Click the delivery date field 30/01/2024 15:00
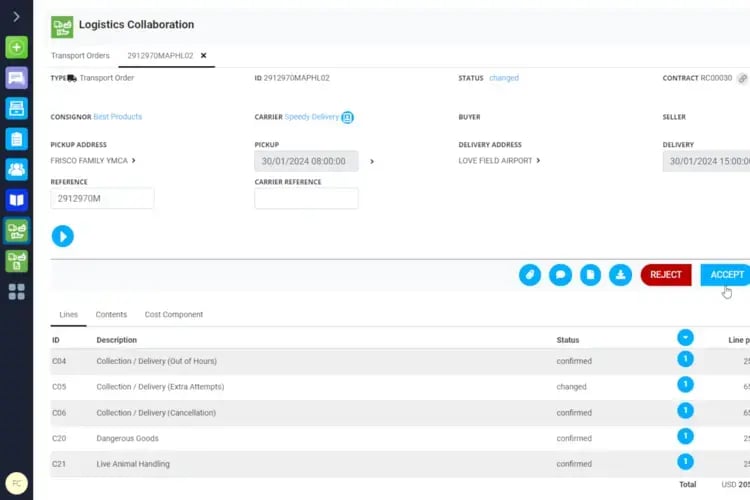 pyautogui.click(x=706, y=161)
